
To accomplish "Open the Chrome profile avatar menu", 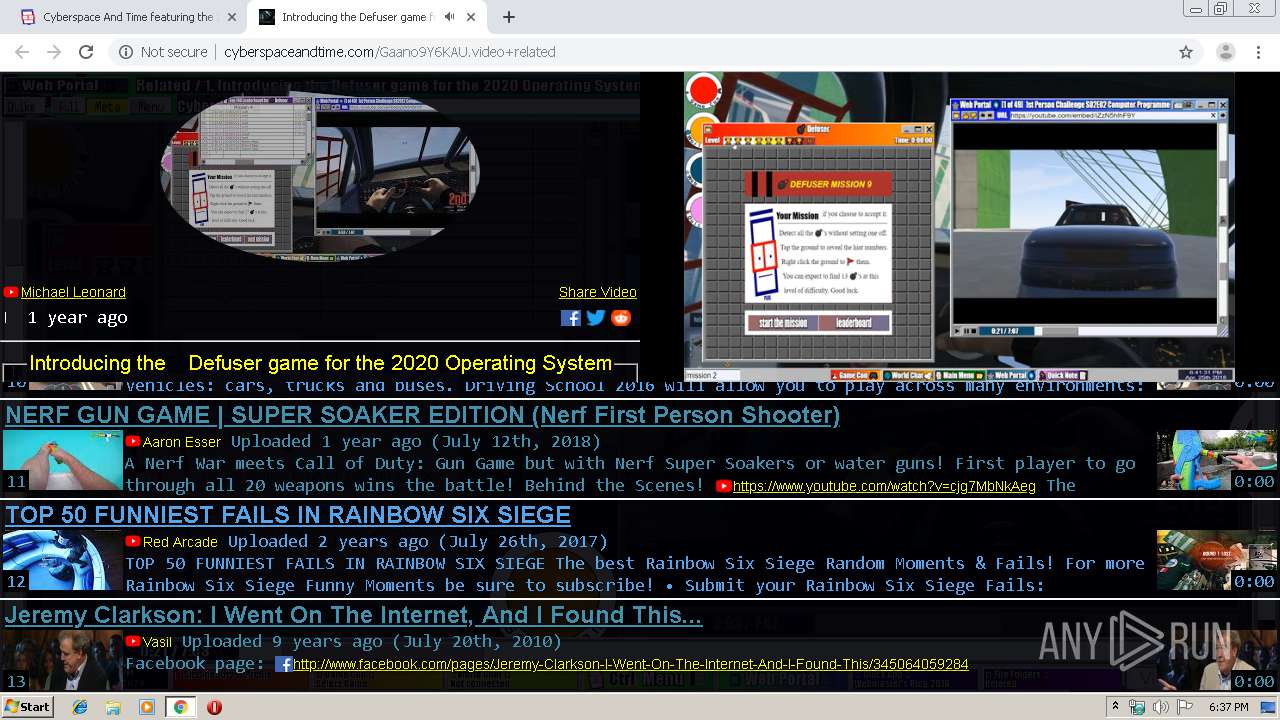I will coord(1225,52).
